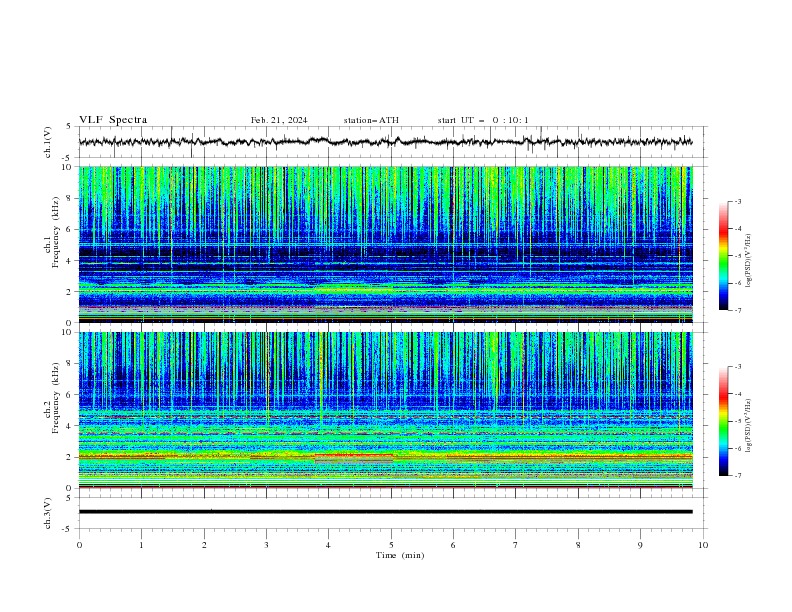Click the ch.1 colorbar "log(PSD)(V²/Hz)" label

[x=749, y=261]
